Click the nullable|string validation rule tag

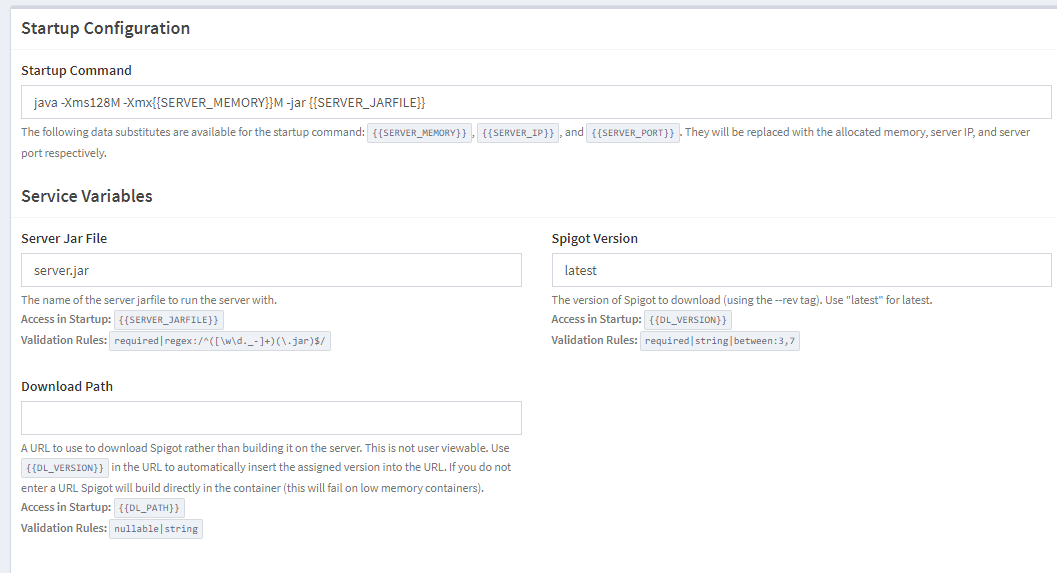(156, 529)
